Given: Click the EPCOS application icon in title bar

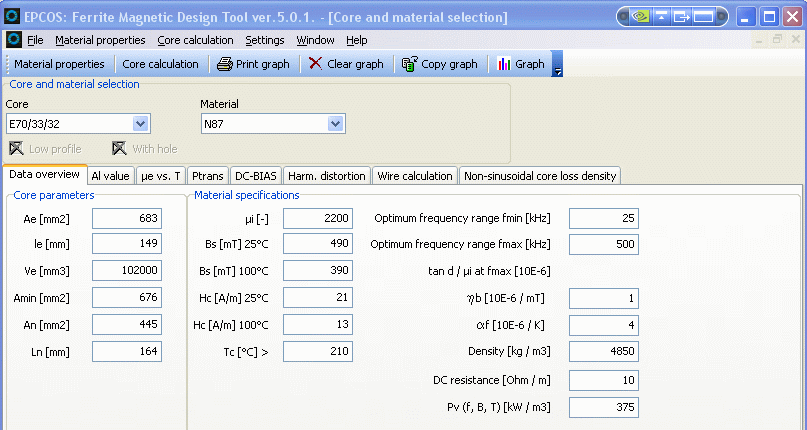Looking at the screenshot, I should click(11, 17).
